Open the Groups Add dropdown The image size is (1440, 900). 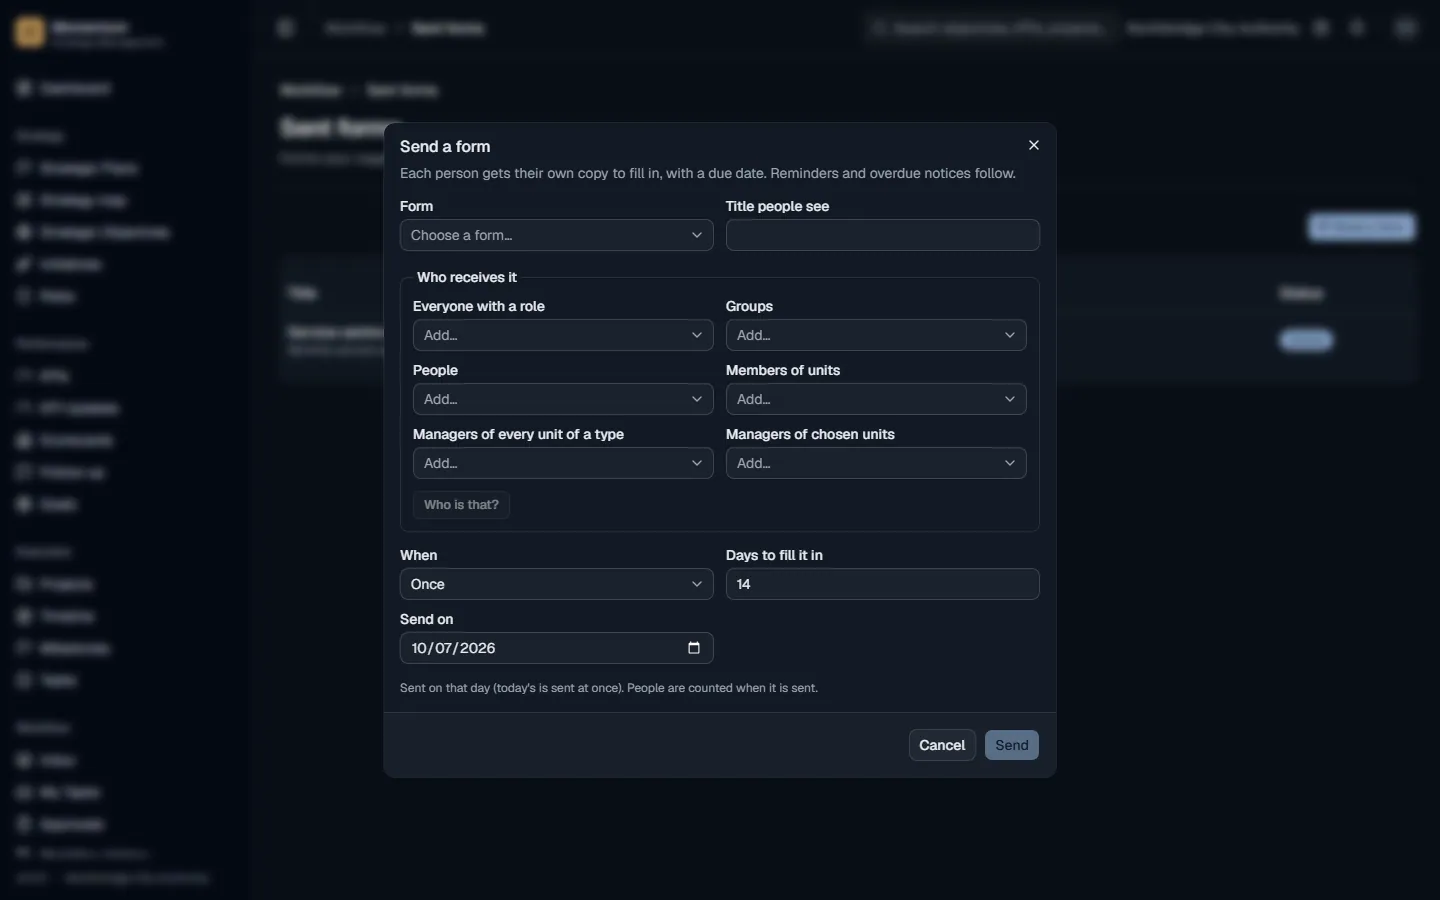point(876,335)
